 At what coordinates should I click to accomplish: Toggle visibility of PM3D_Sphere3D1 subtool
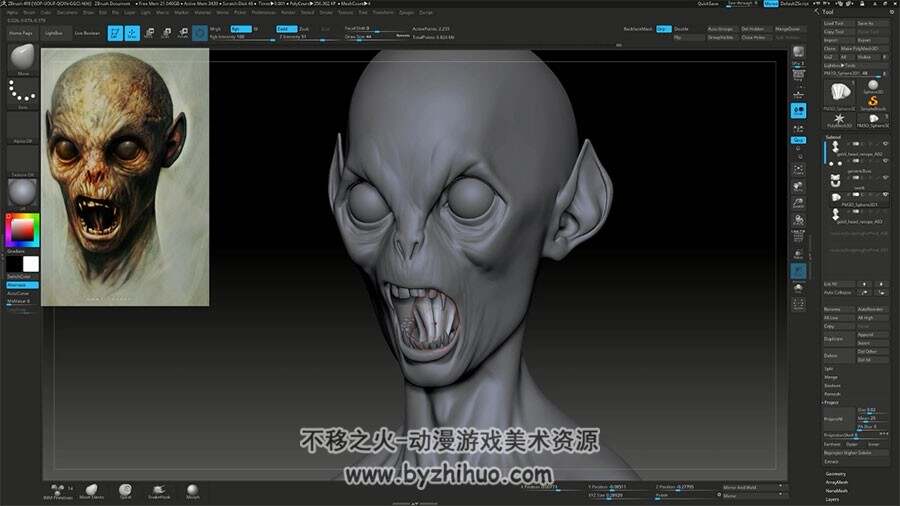coord(885,194)
